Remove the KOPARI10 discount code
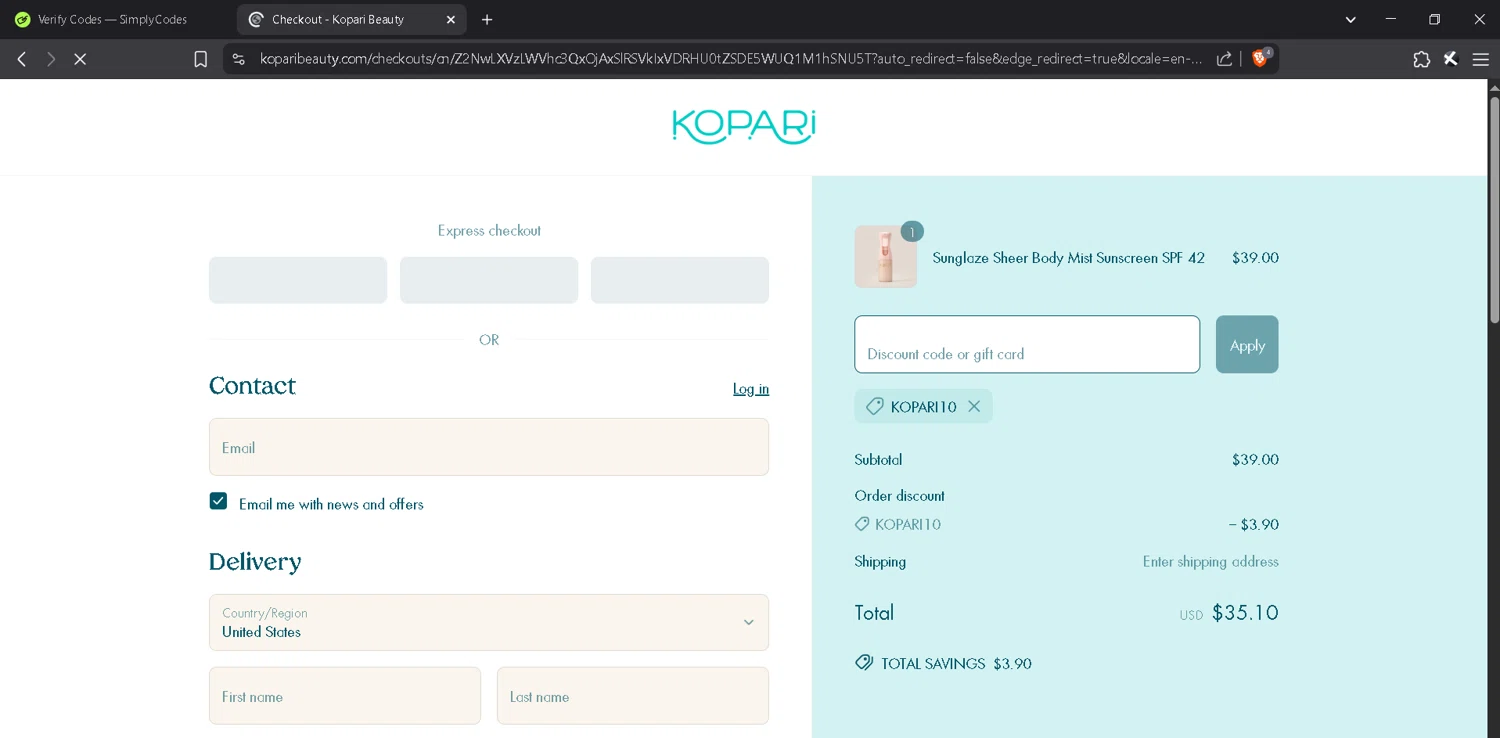The image size is (1500, 738). (974, 406)
